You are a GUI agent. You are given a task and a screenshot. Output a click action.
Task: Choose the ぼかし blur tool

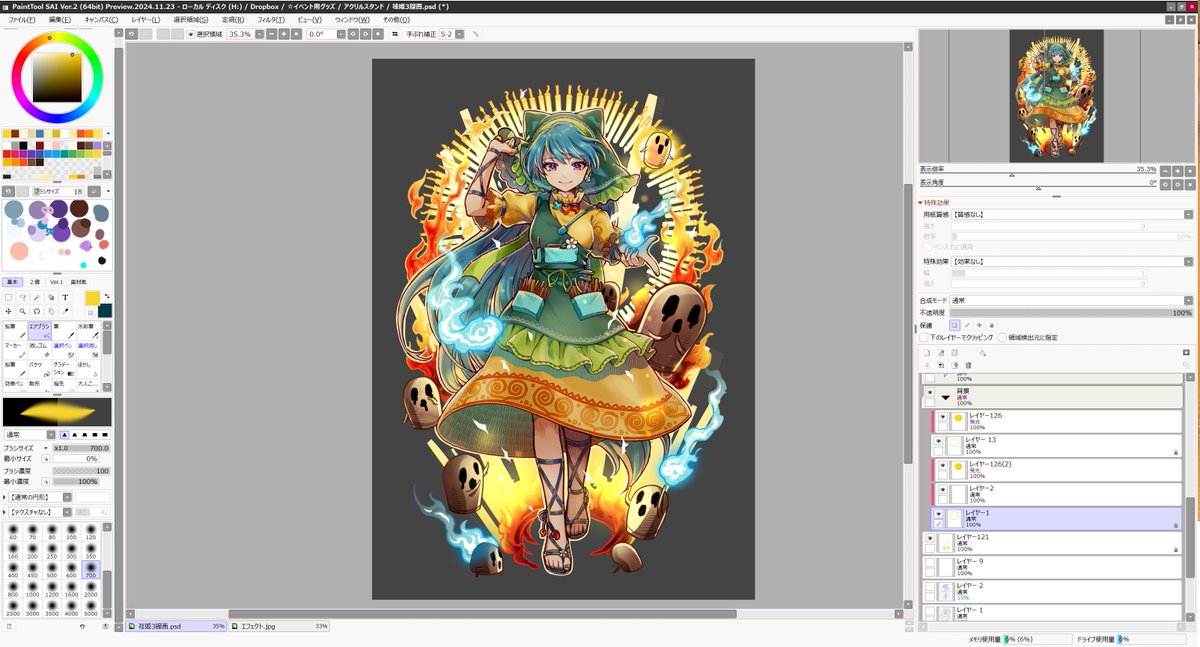pos(88,369)
